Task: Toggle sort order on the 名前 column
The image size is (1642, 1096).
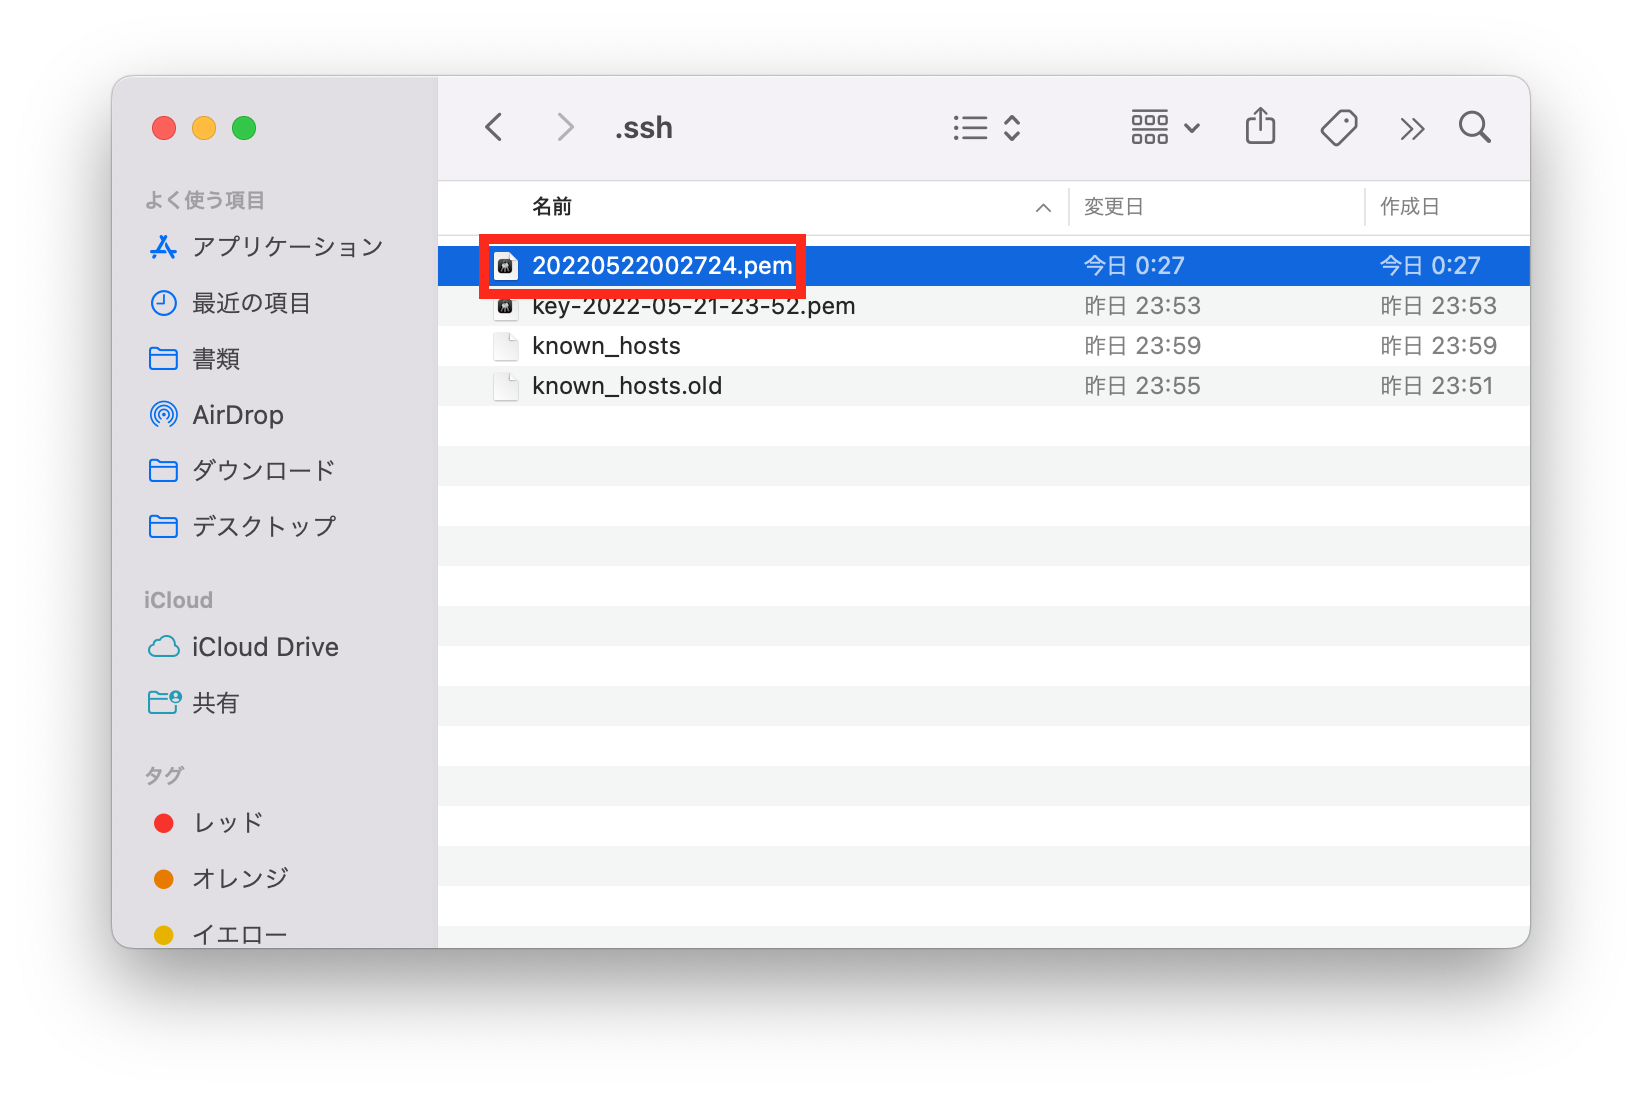Action: [552, 207]
